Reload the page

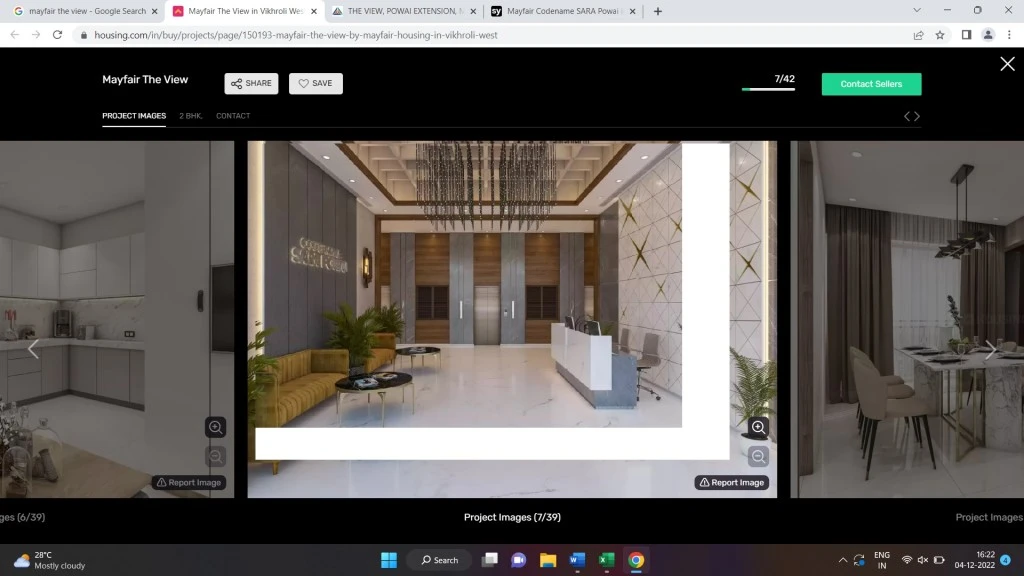click(x=57, y=34)
